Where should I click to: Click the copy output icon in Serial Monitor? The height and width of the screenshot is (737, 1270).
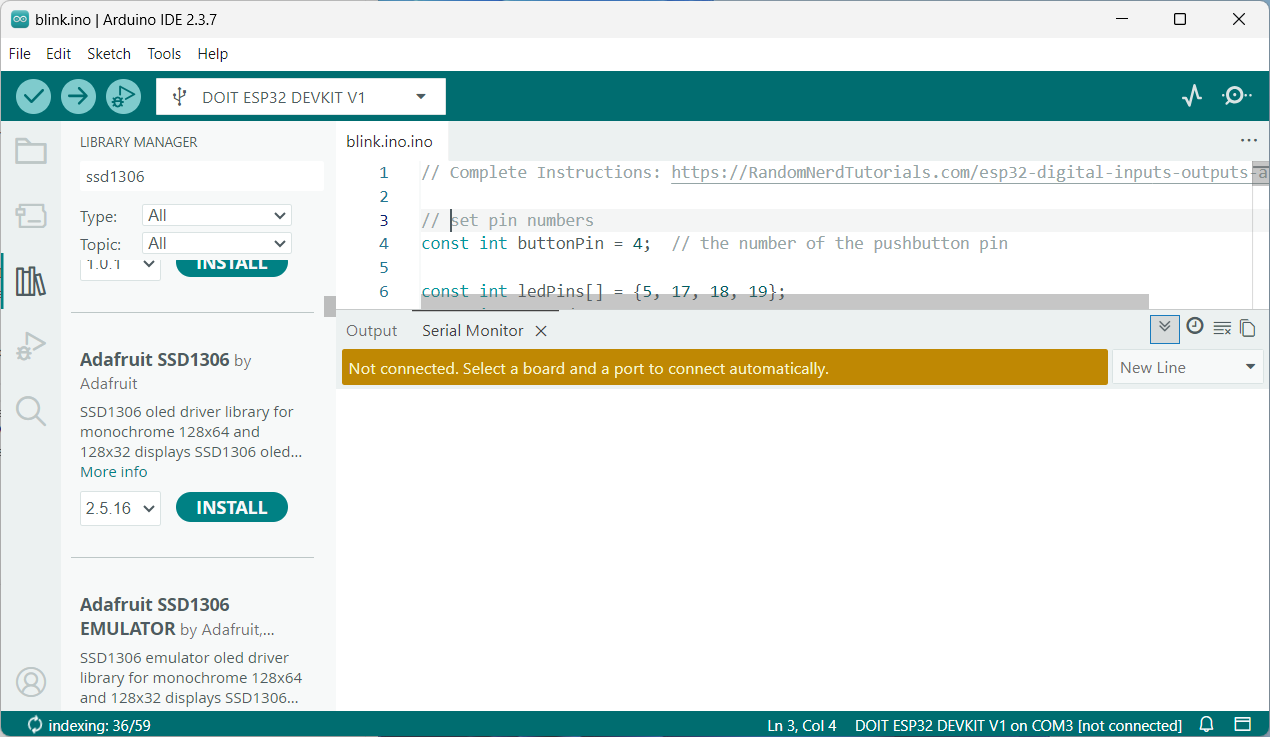point(1247,327)
